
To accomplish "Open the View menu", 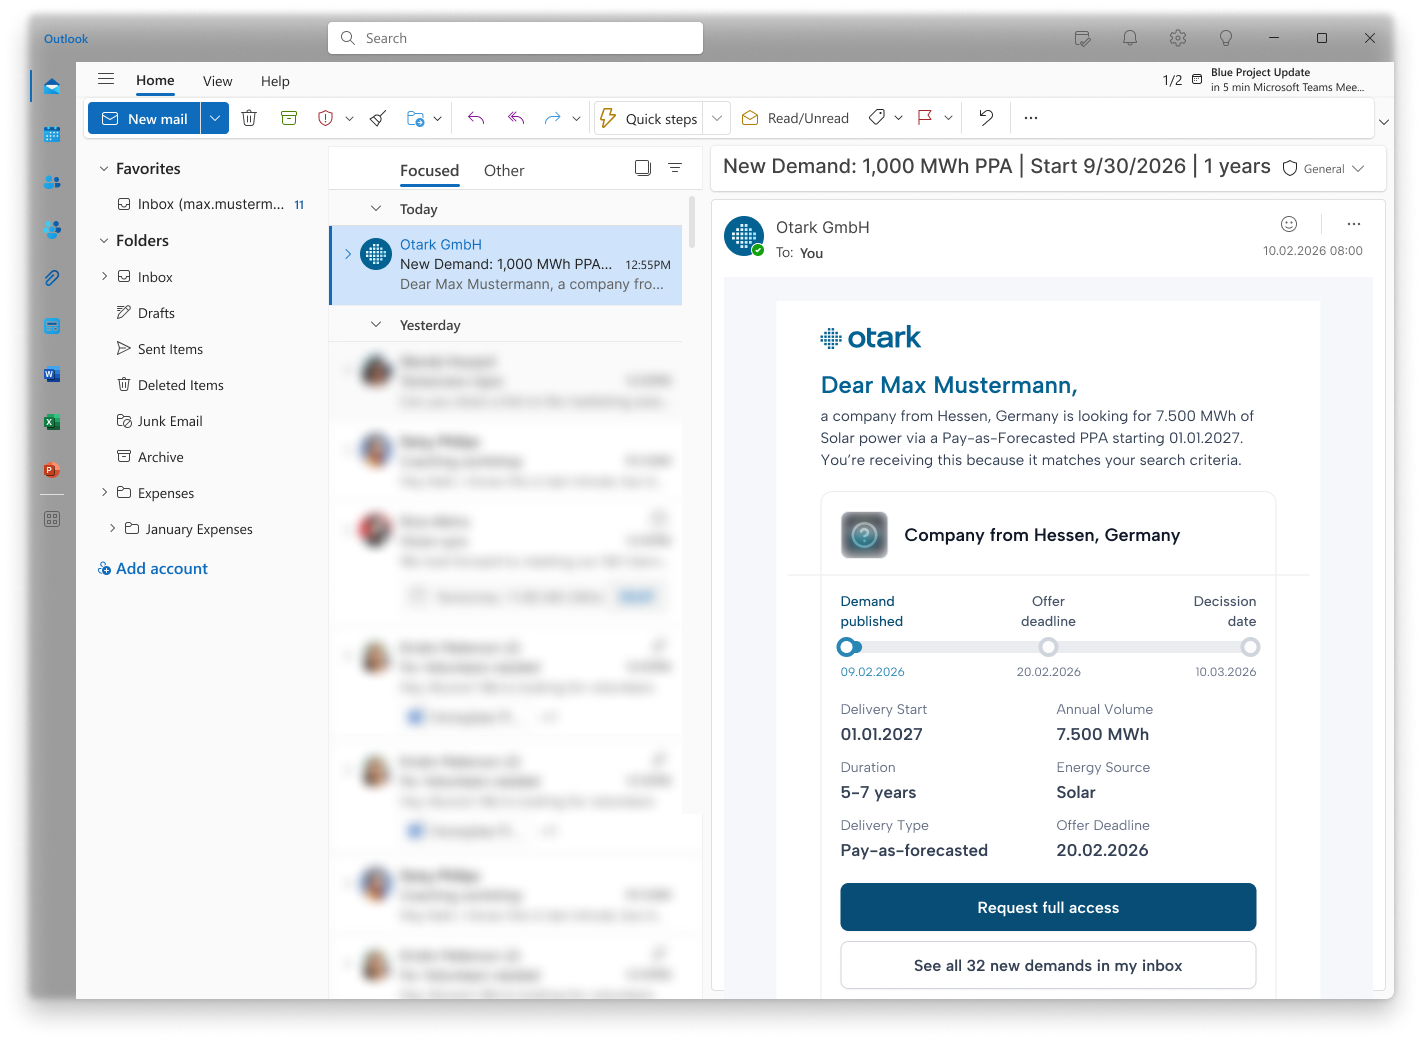I will tap(217, 81).
